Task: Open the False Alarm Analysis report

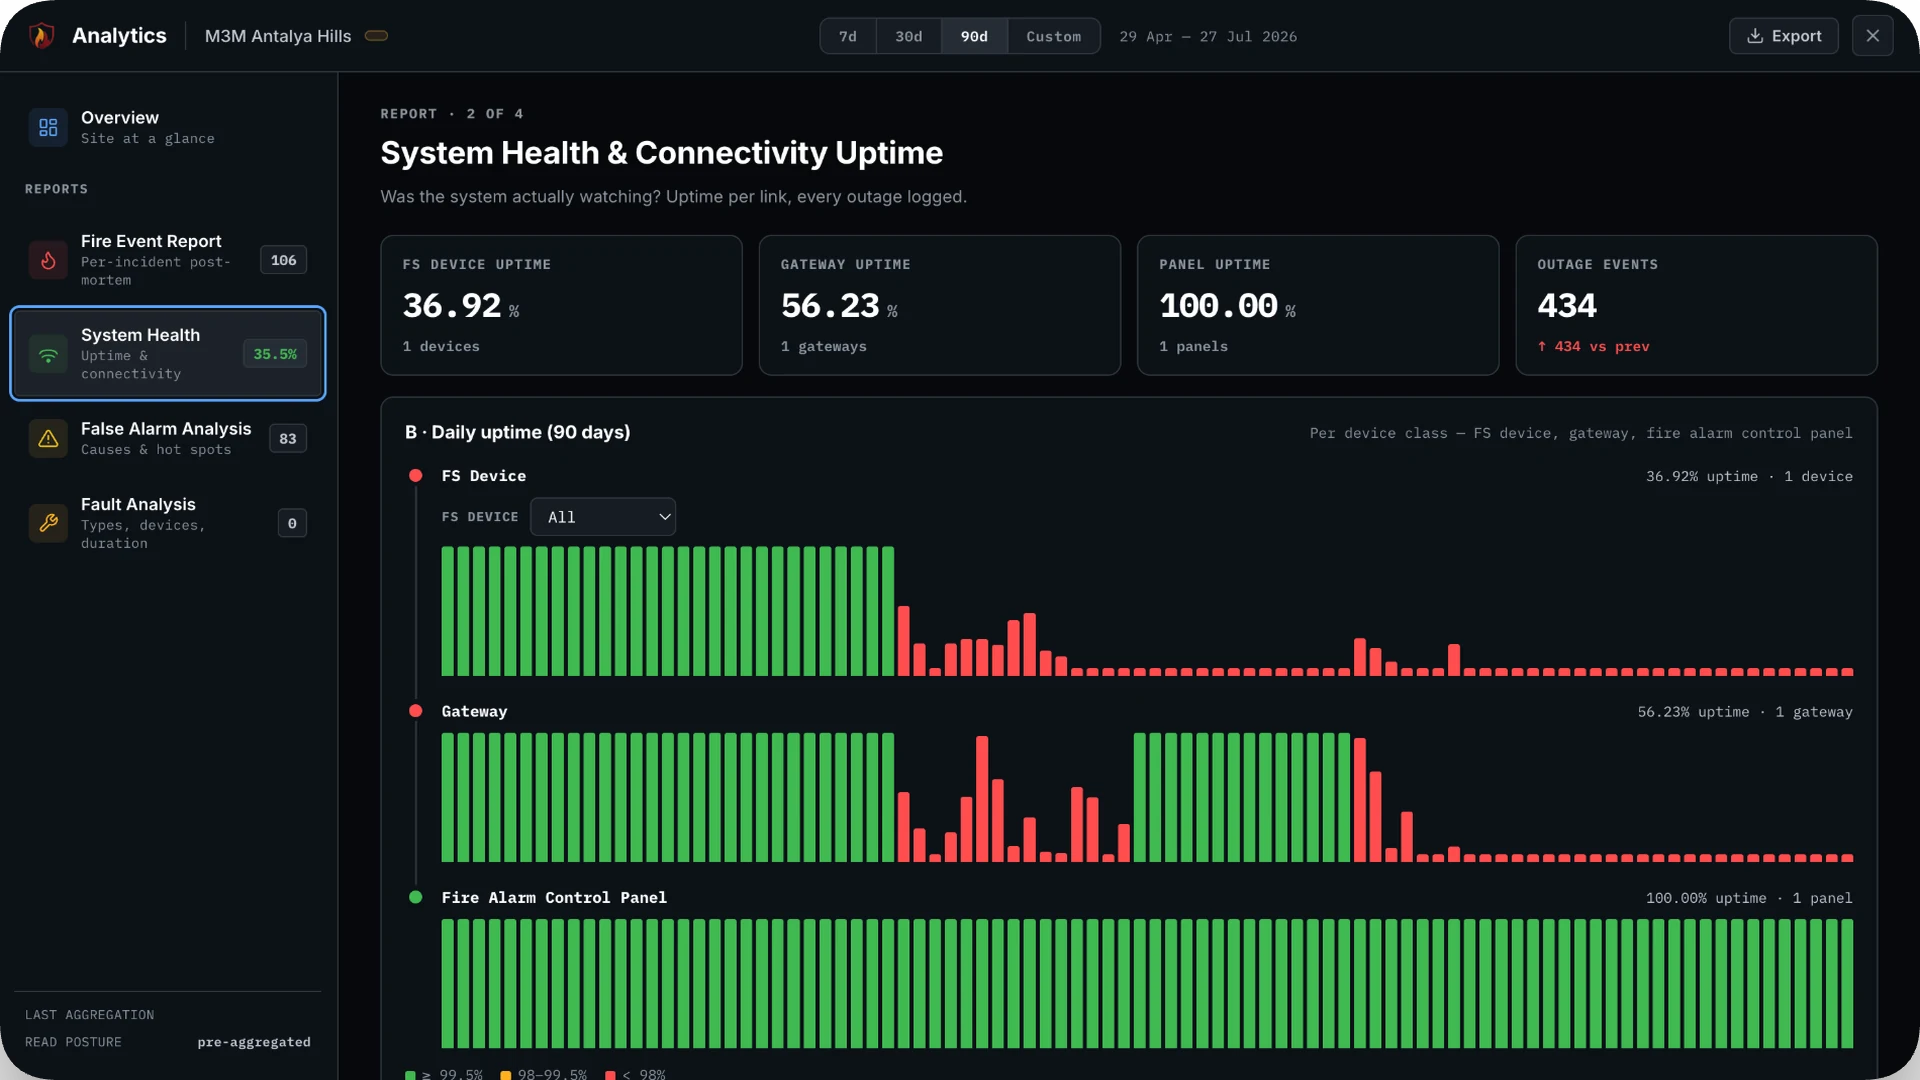Action: pyautogui.click(x=167, y=438)
